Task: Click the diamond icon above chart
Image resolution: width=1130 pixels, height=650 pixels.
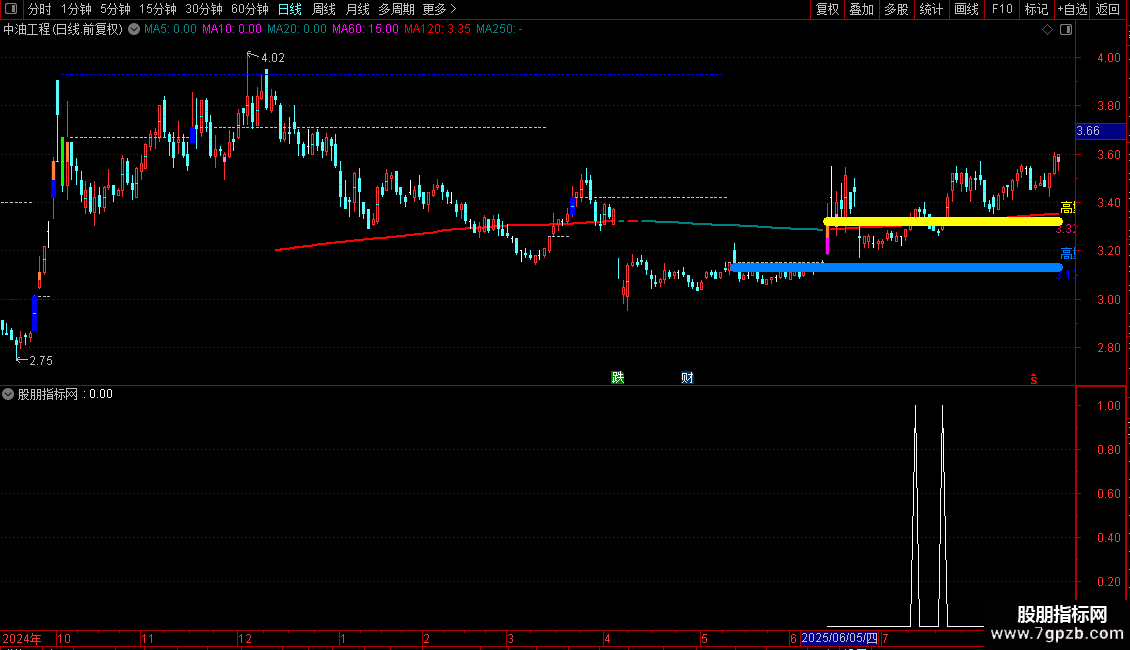Action: pyautogui.click(x=1048, y=30)
